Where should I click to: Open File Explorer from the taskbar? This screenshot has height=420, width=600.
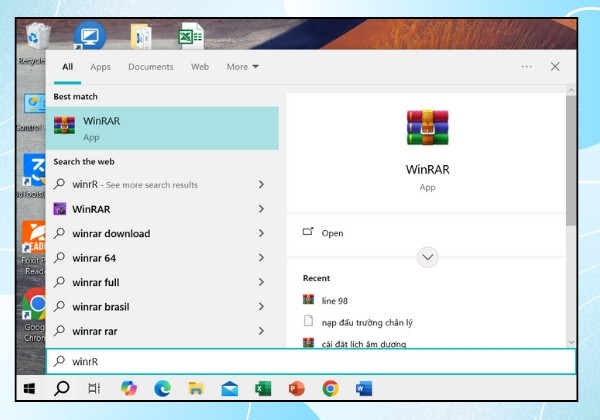[x=196, y=389]
